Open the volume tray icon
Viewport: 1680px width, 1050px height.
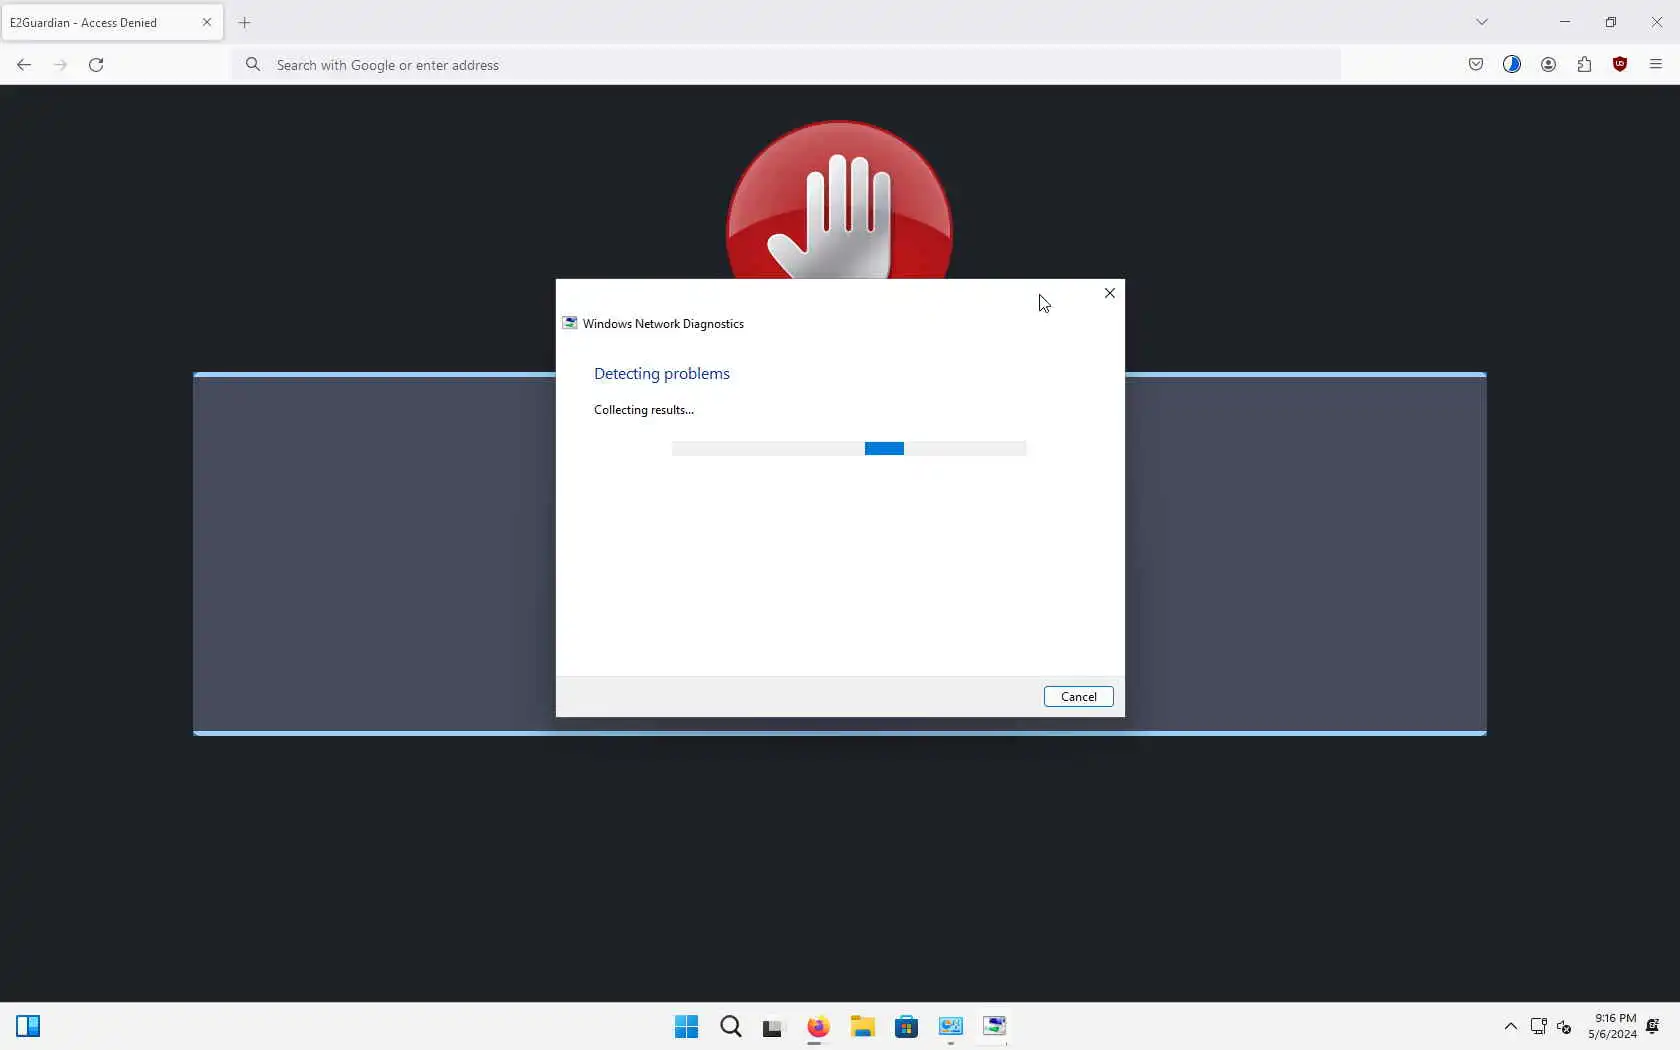coord(1565,1027)
